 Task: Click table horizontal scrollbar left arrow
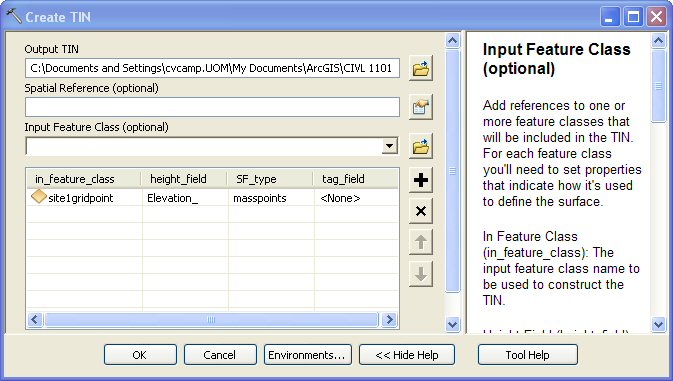[35, 320]
